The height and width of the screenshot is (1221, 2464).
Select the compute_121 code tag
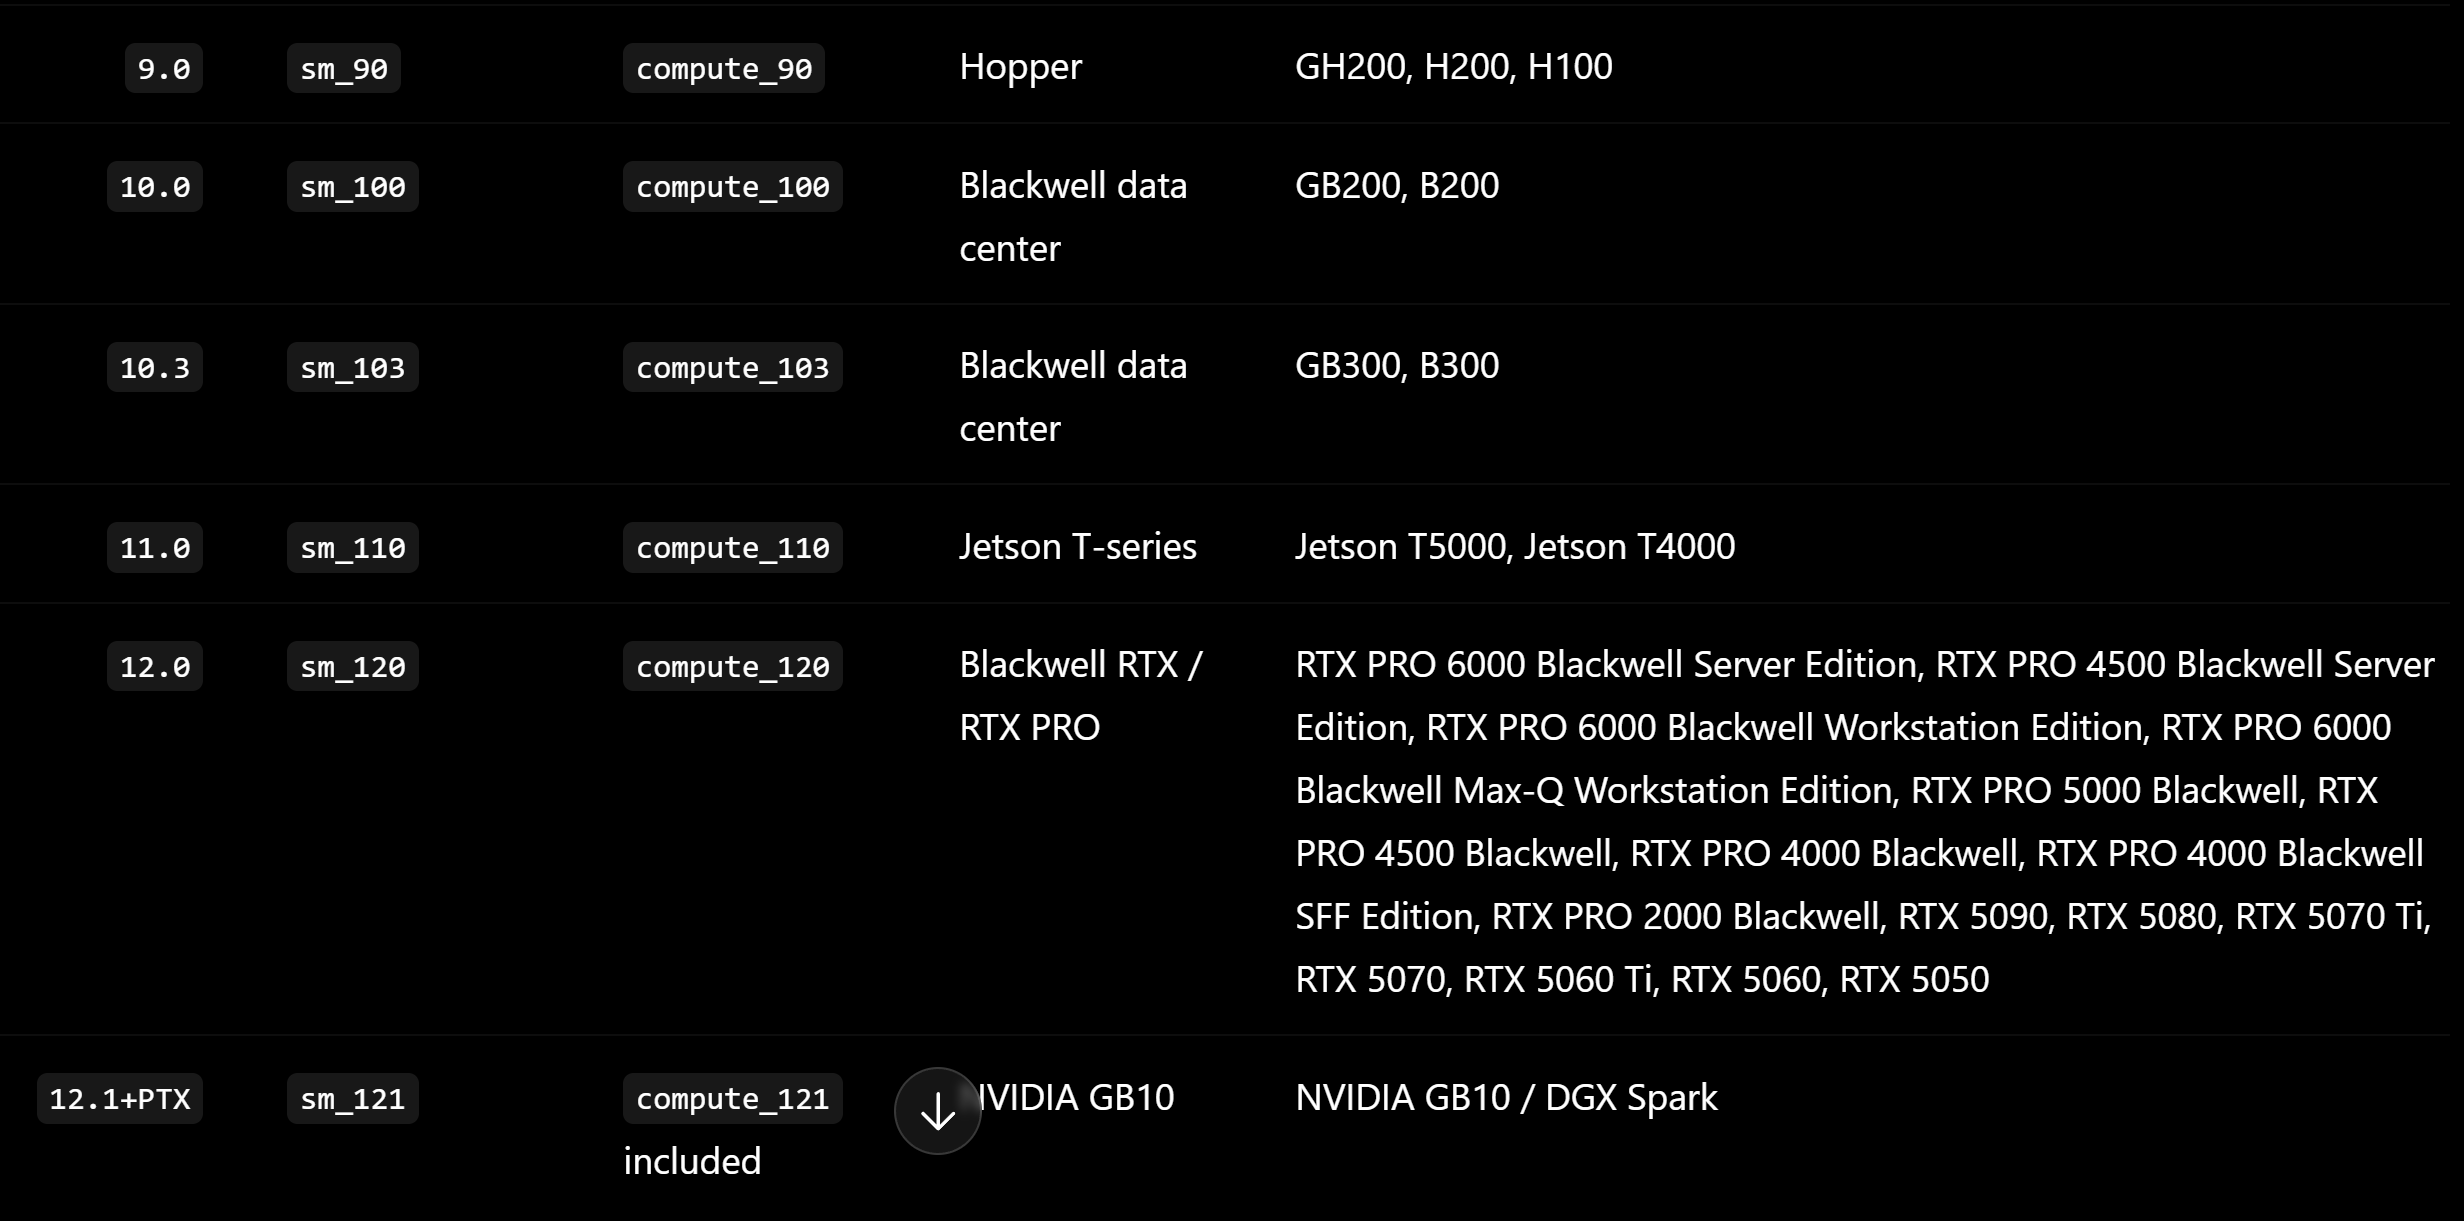pos(733,1098)
